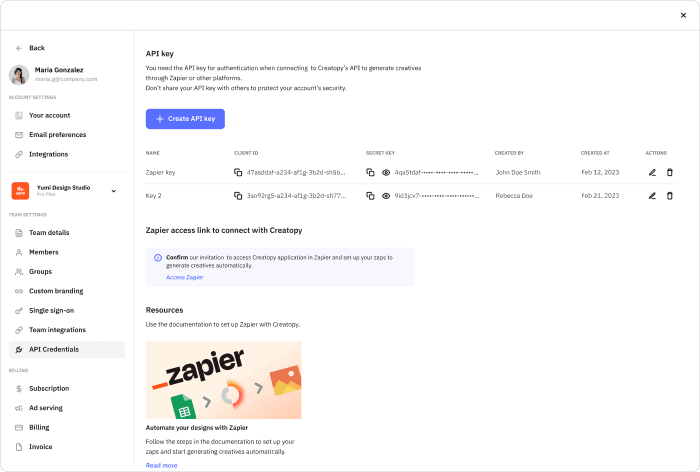Click the Create API key button
Screen dimensions: 700x472
pos(185,119)
